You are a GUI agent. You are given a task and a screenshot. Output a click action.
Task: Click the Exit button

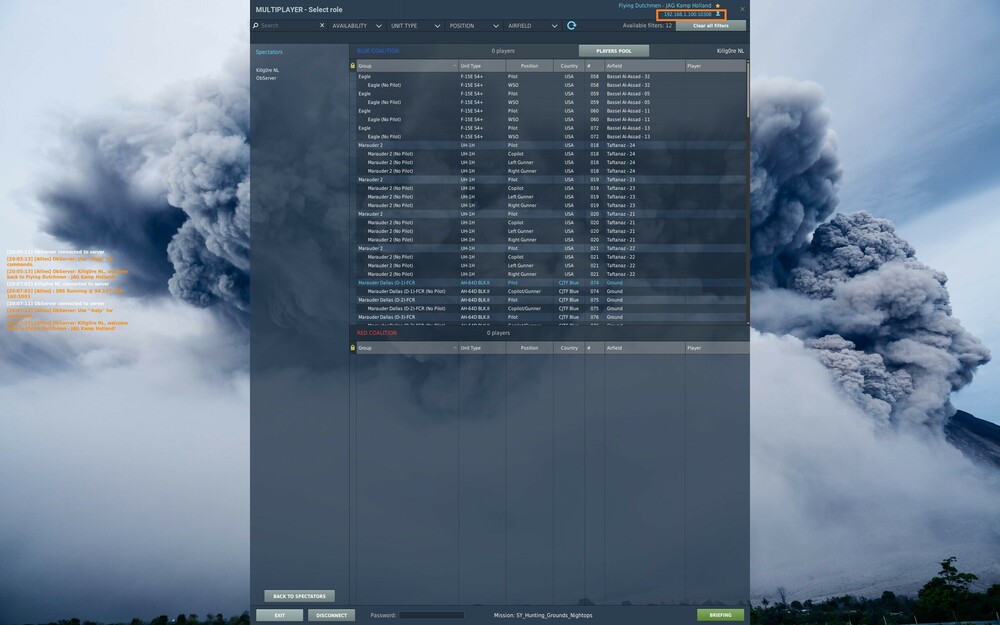[x=279, y=615]
